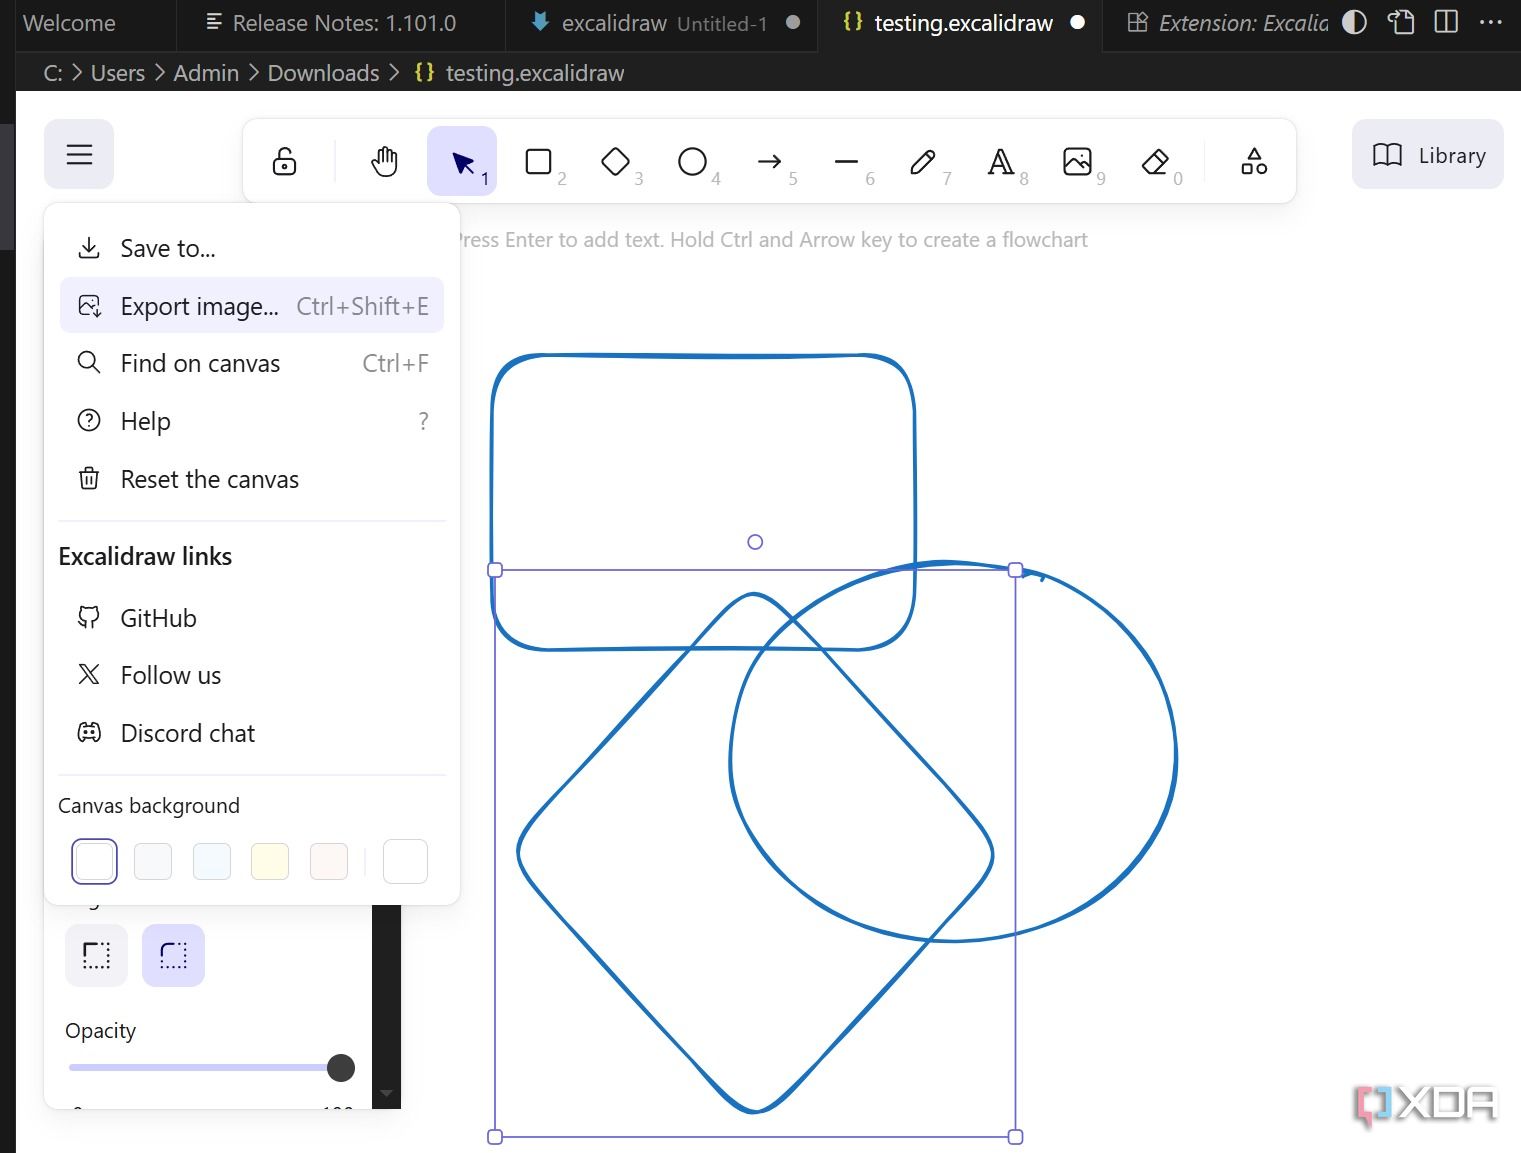Screen dimensions: 1521x1153
Task: Select sharp edges option
Action: coord(96,955)
